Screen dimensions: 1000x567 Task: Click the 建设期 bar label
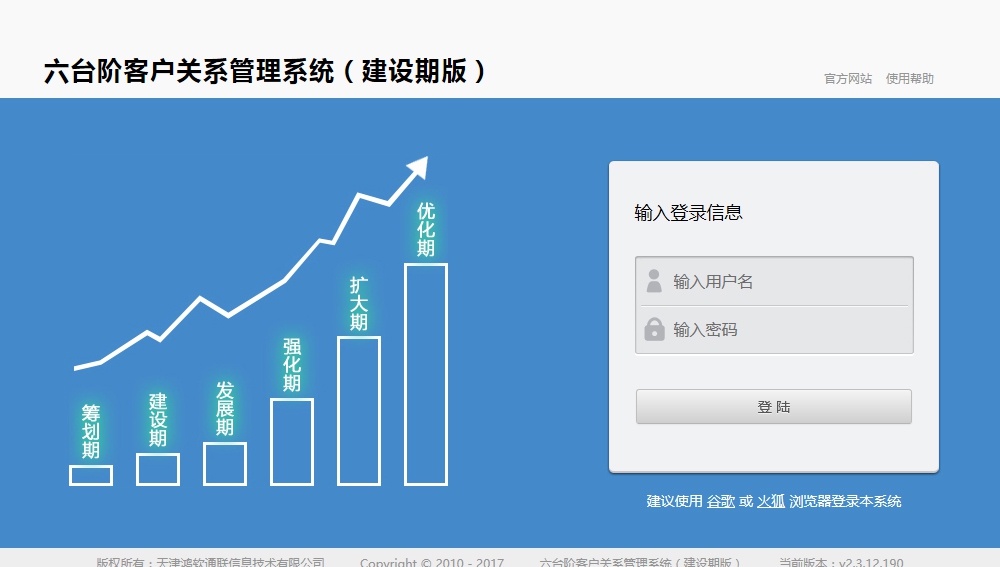(x=158, y=420)
